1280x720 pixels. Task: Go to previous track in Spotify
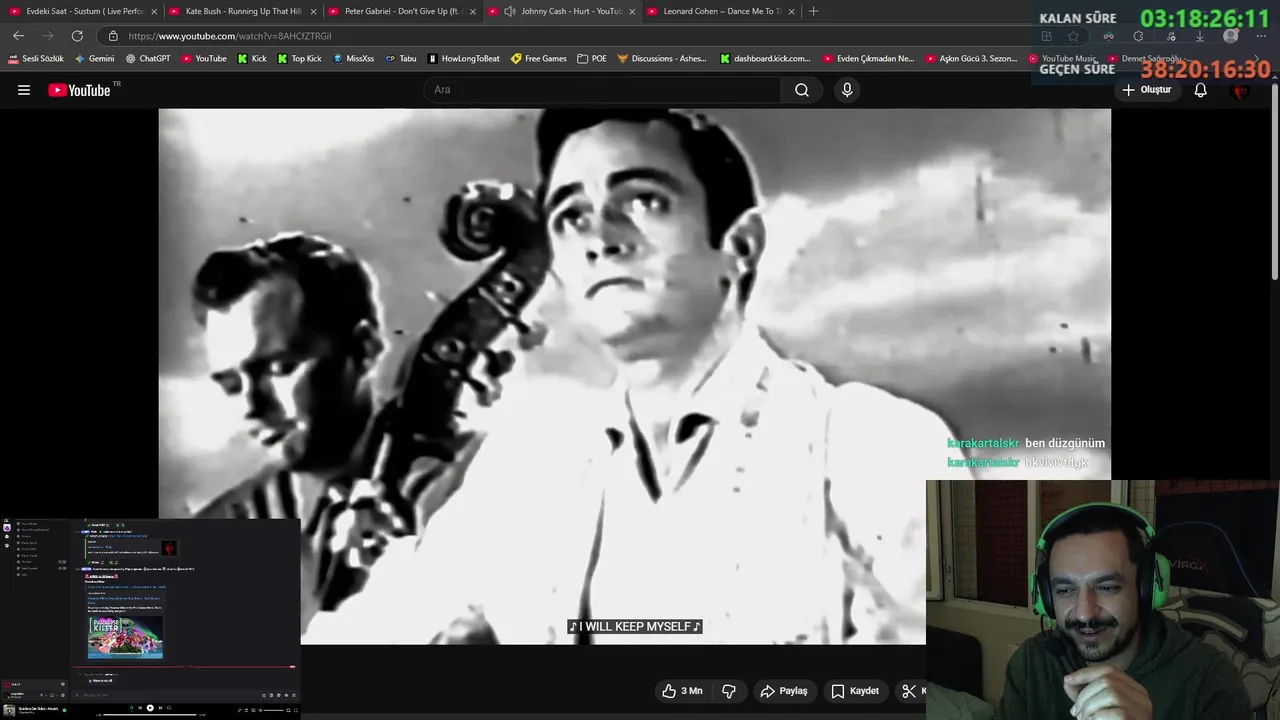point(140,708)
